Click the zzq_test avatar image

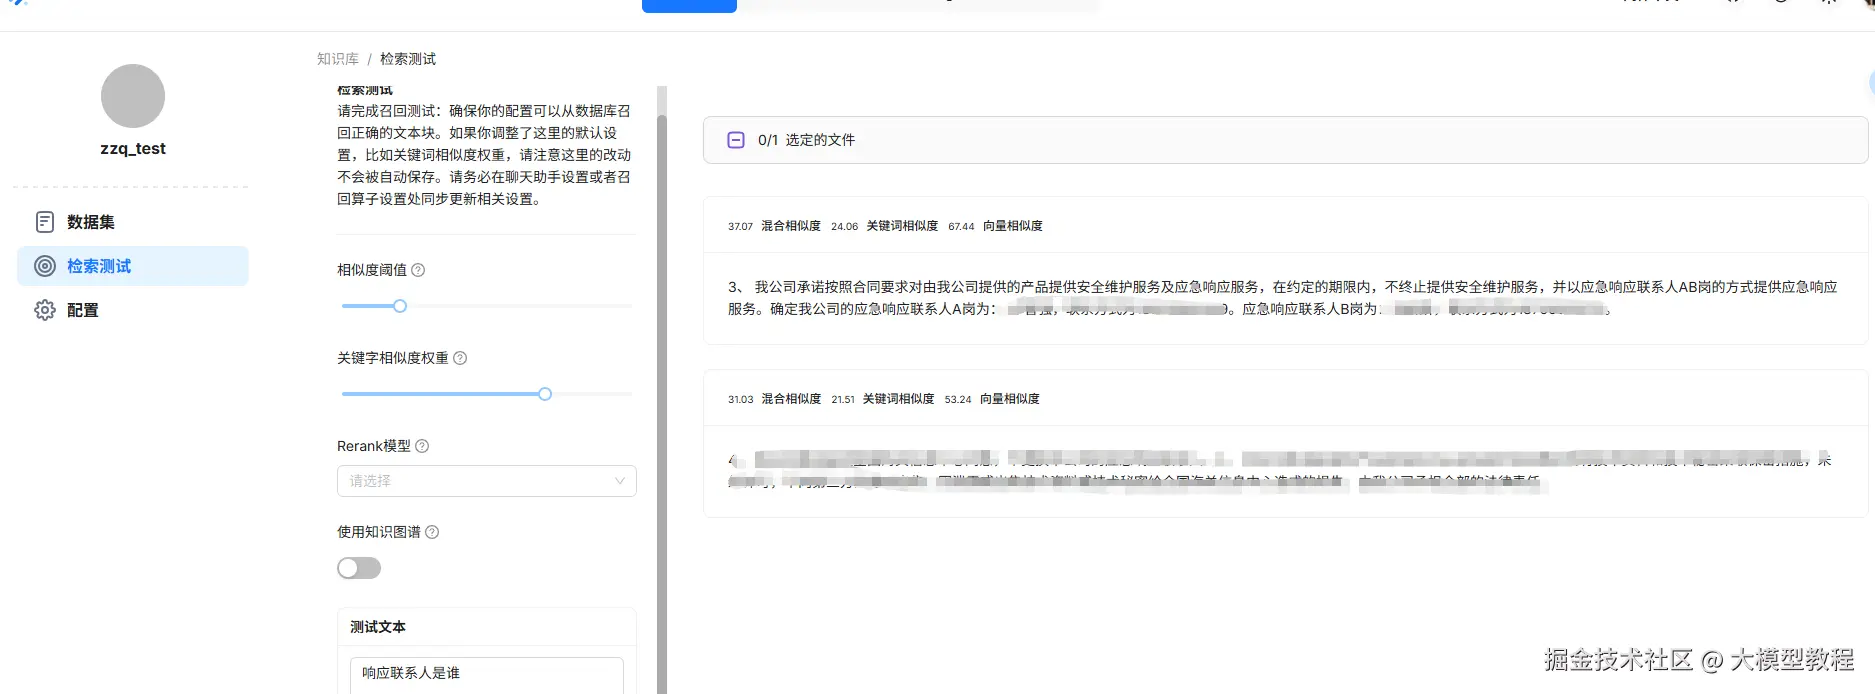pyautogui.click(x=133, y=96)
